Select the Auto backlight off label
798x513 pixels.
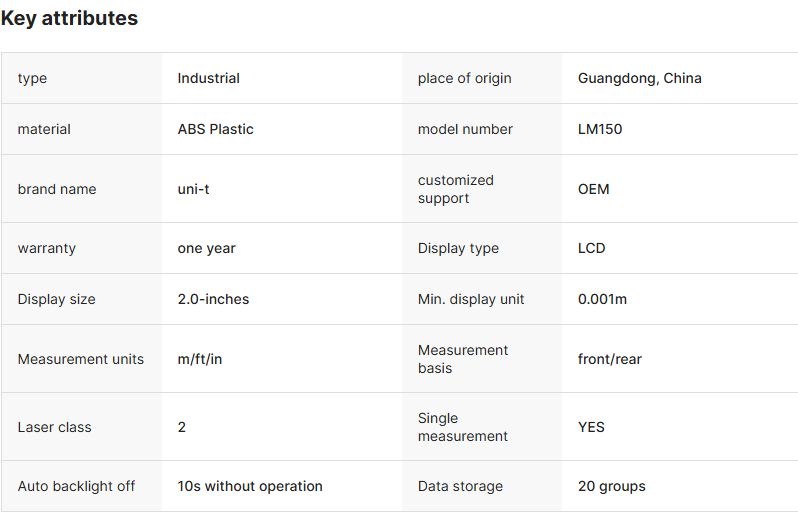[x=76, y=486]
